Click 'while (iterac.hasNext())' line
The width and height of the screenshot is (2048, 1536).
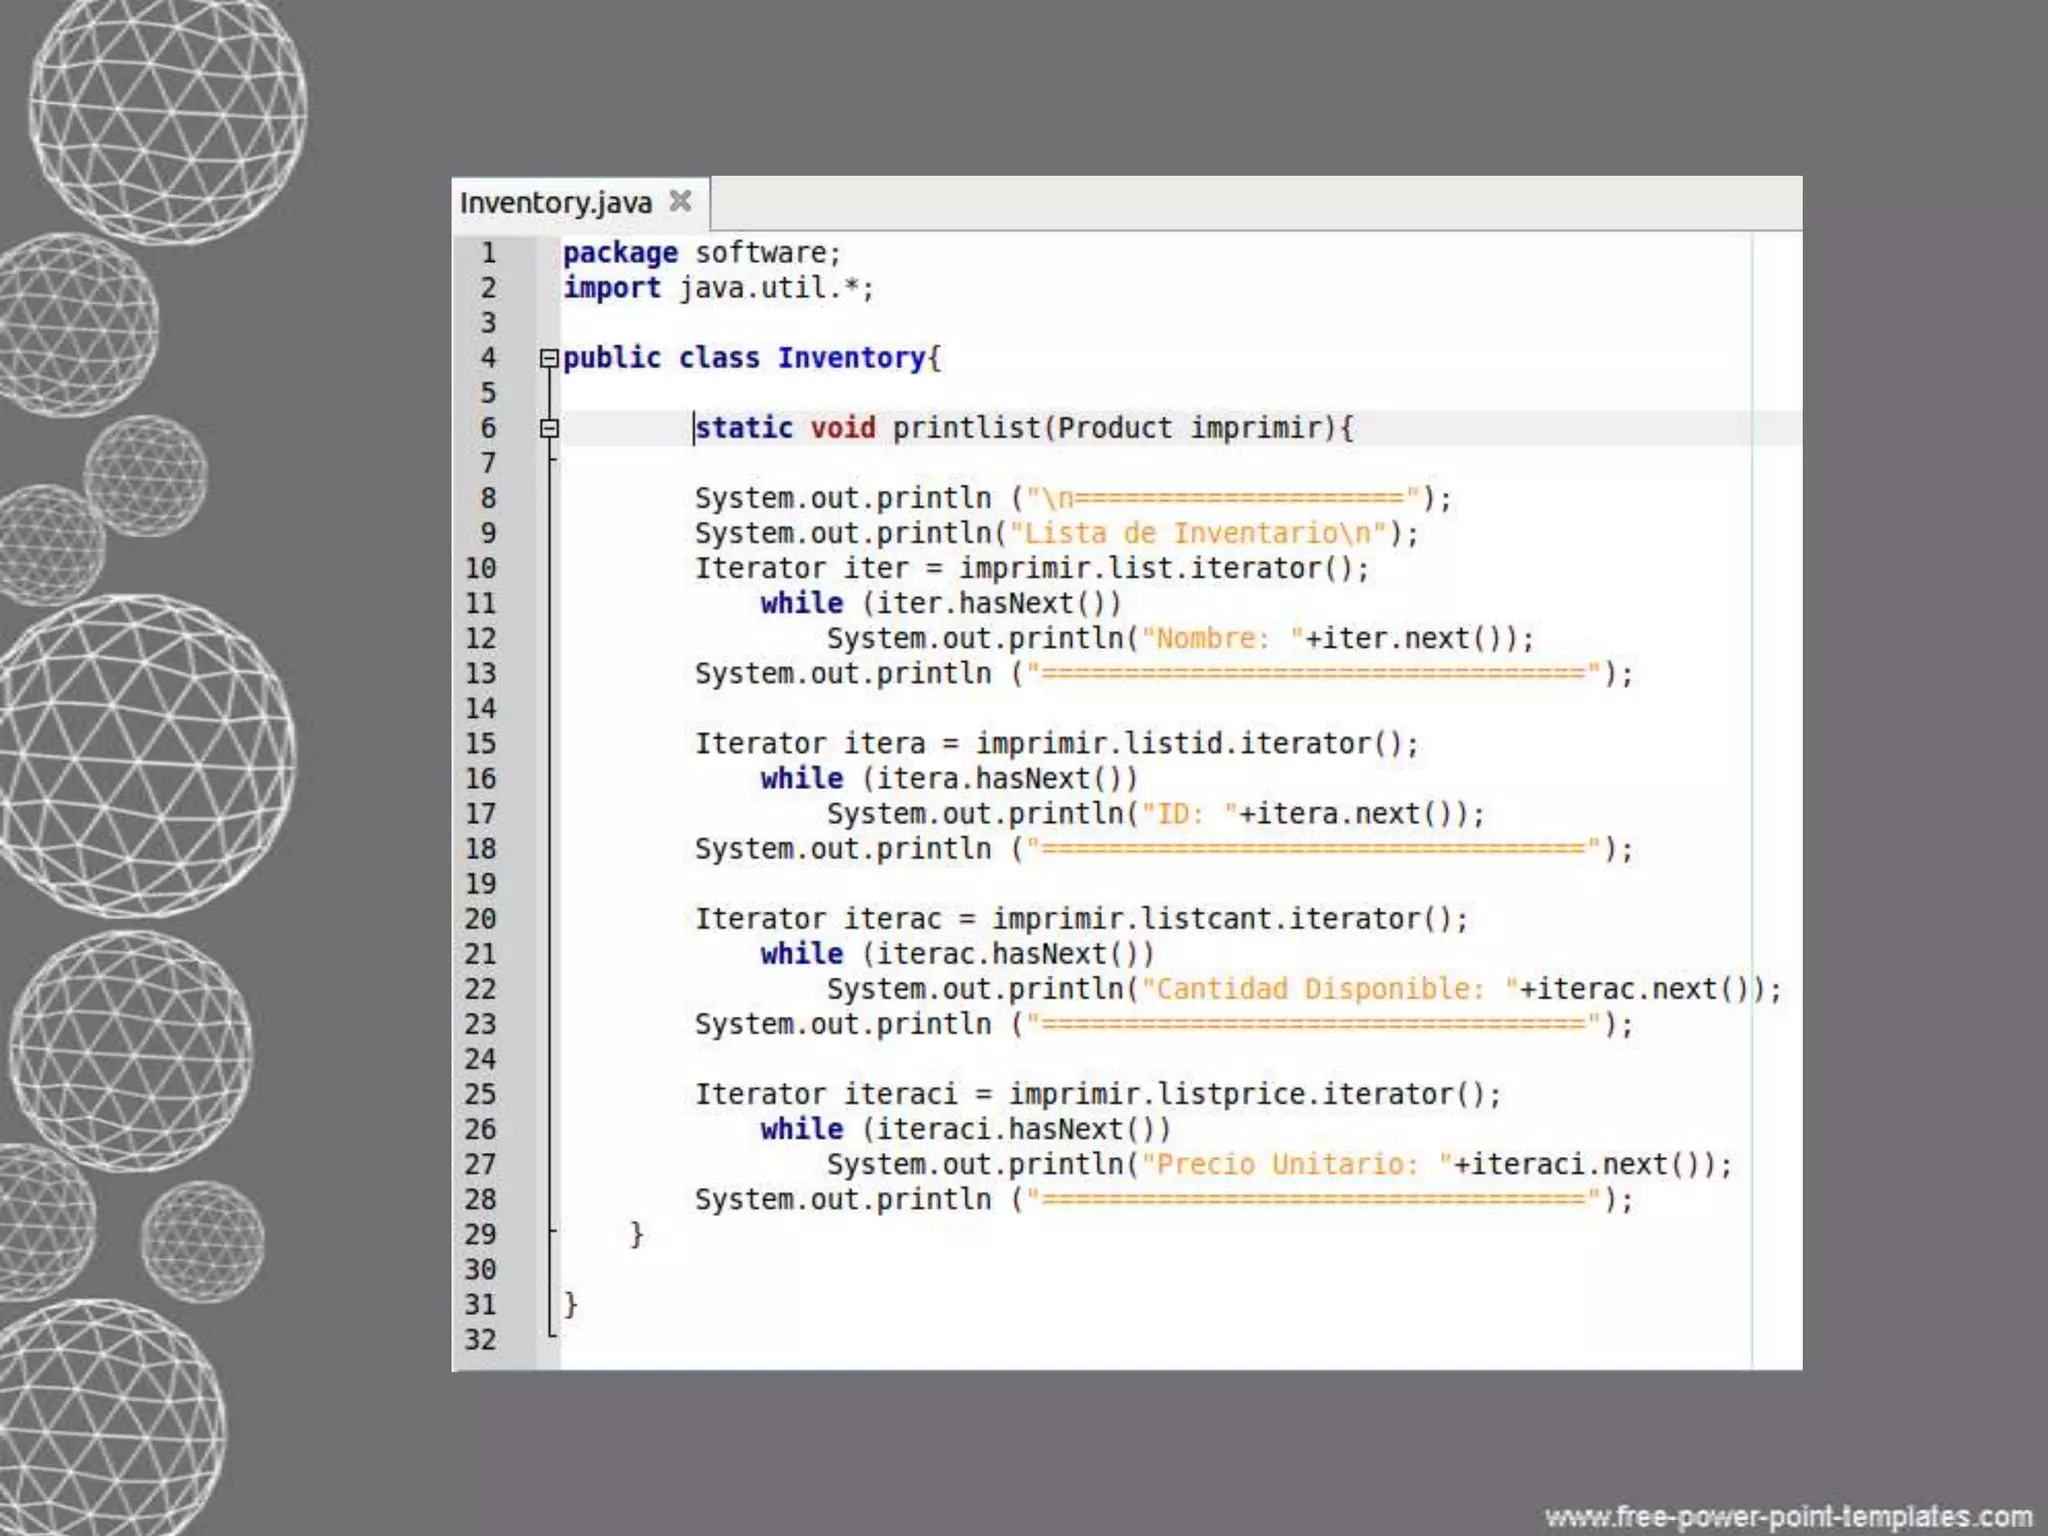pyautogui.click(x=957, y=953)
